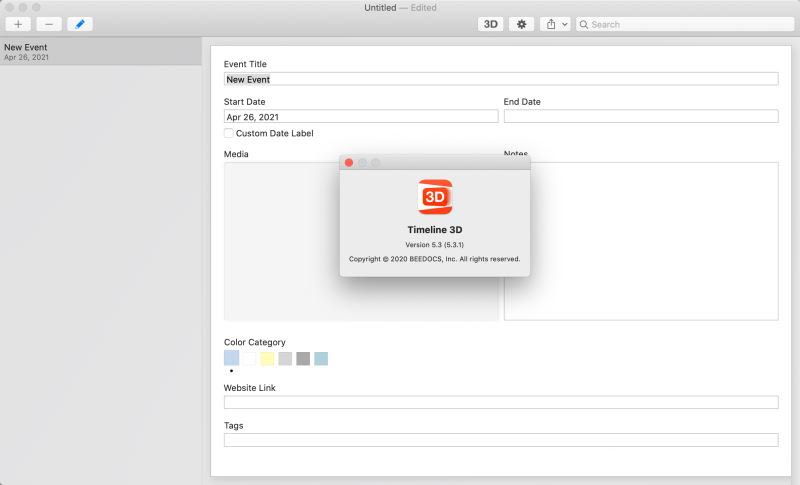Choose the light blue color category swatch

click(232, 358)
